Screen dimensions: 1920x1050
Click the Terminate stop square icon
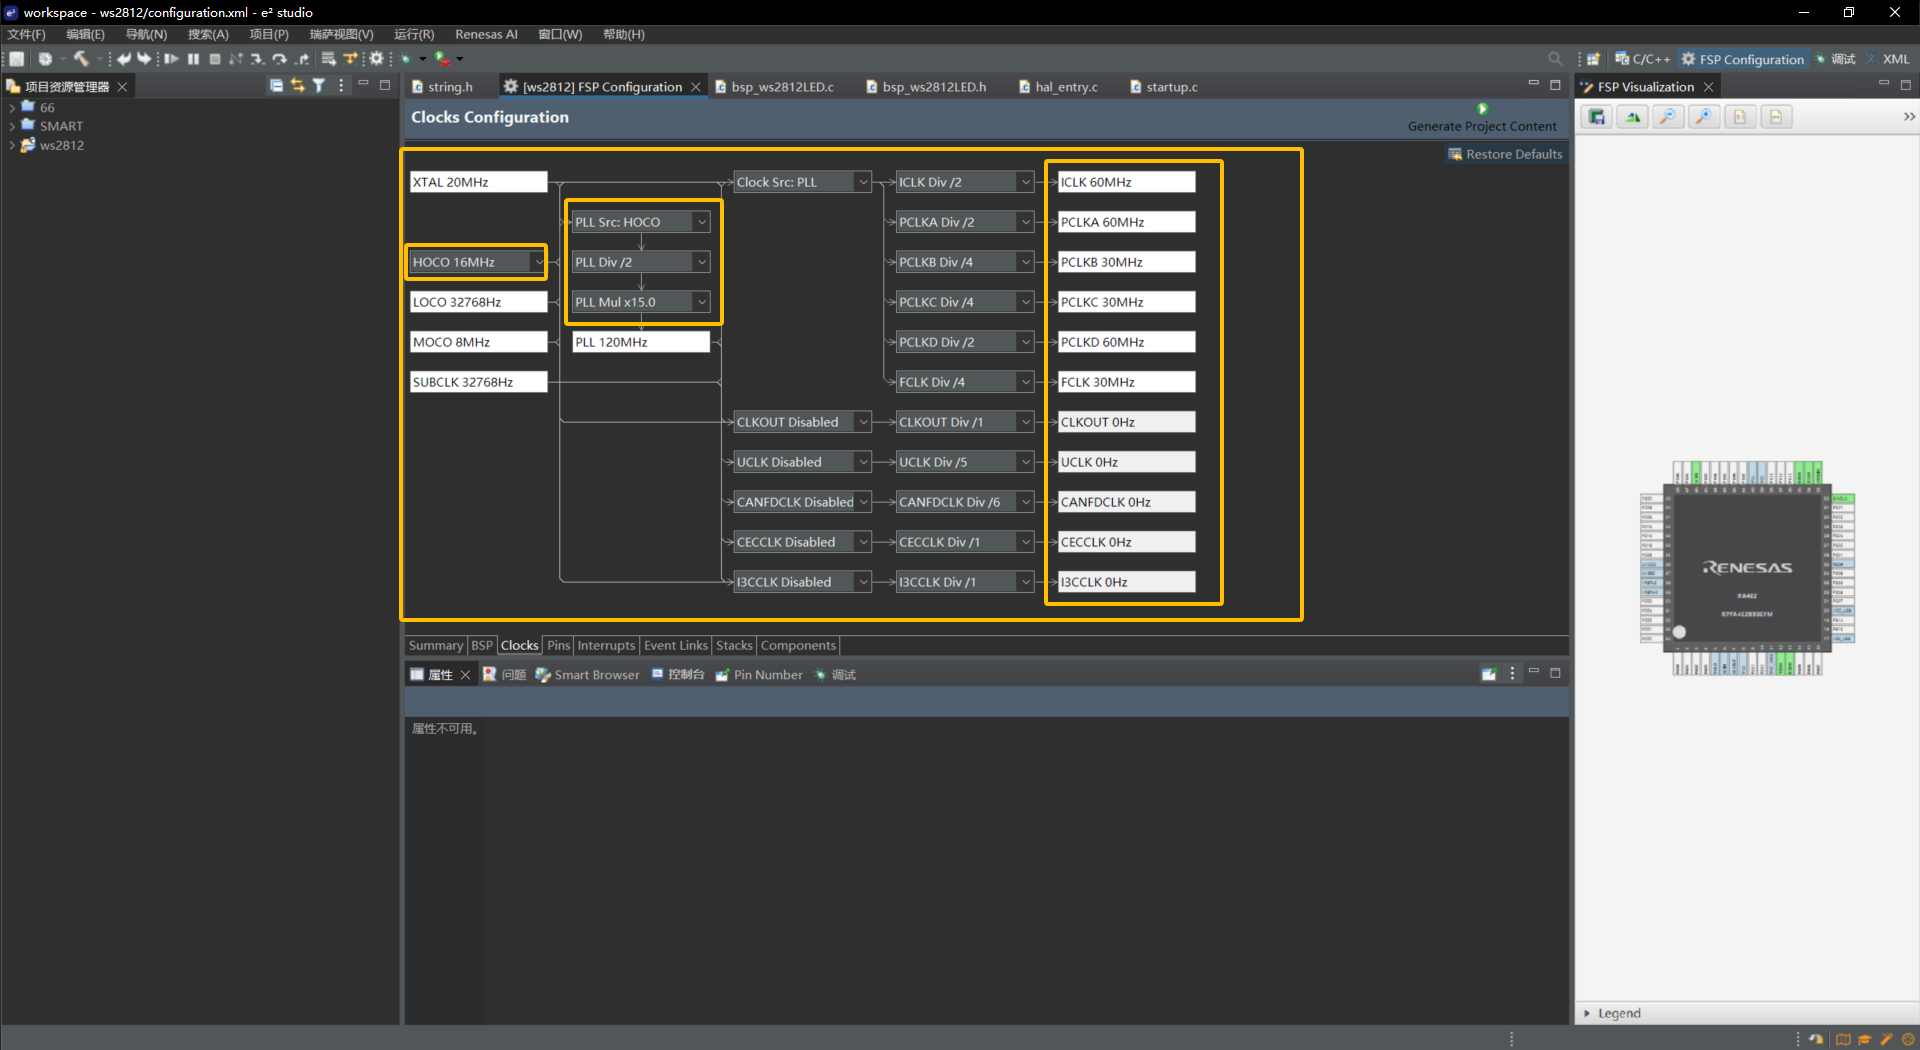tap(214, 59)
